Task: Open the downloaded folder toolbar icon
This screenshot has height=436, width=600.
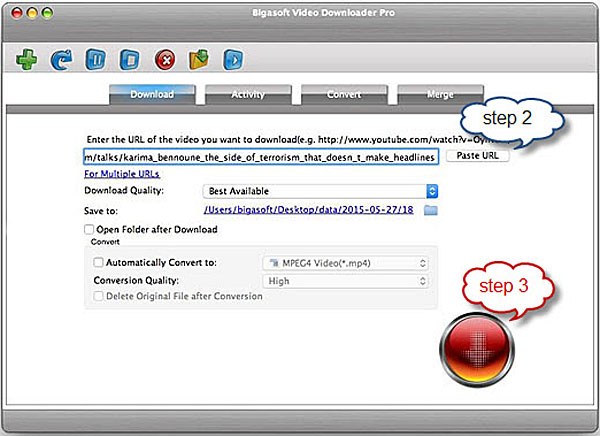Action: [199, 59]
